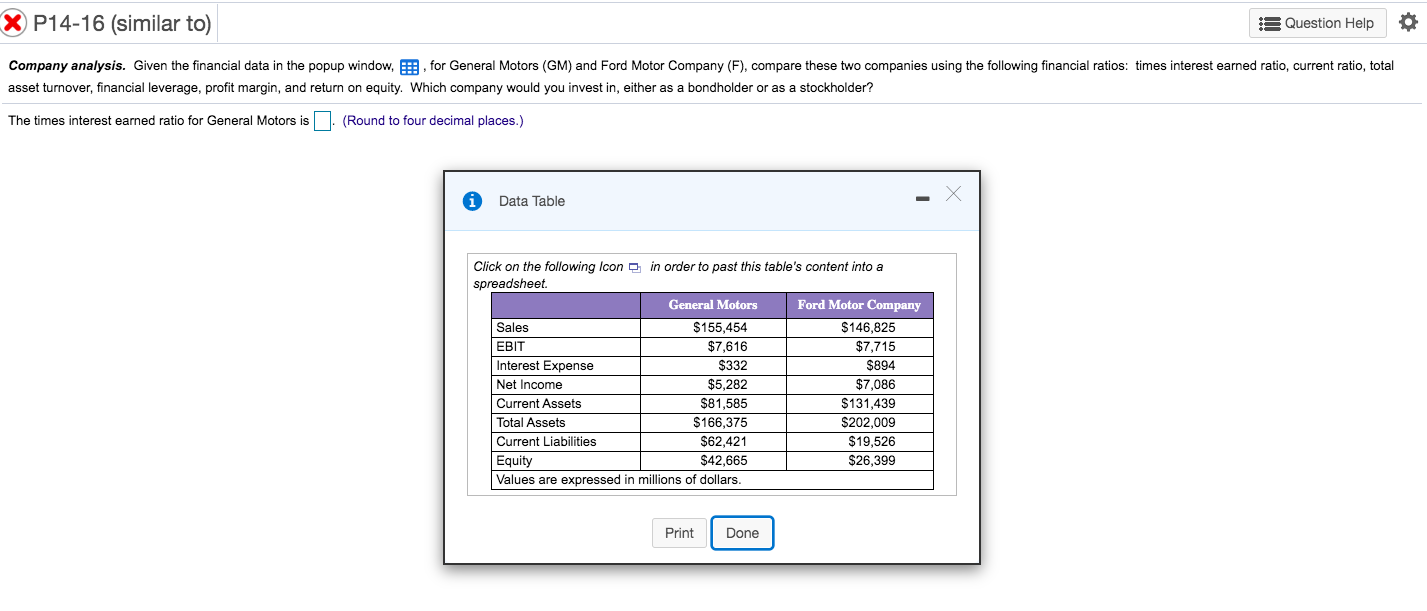Select GM interest expense $332
Image resolution: width=1427 pixels, height=611 pixels.
coord(734,366)
